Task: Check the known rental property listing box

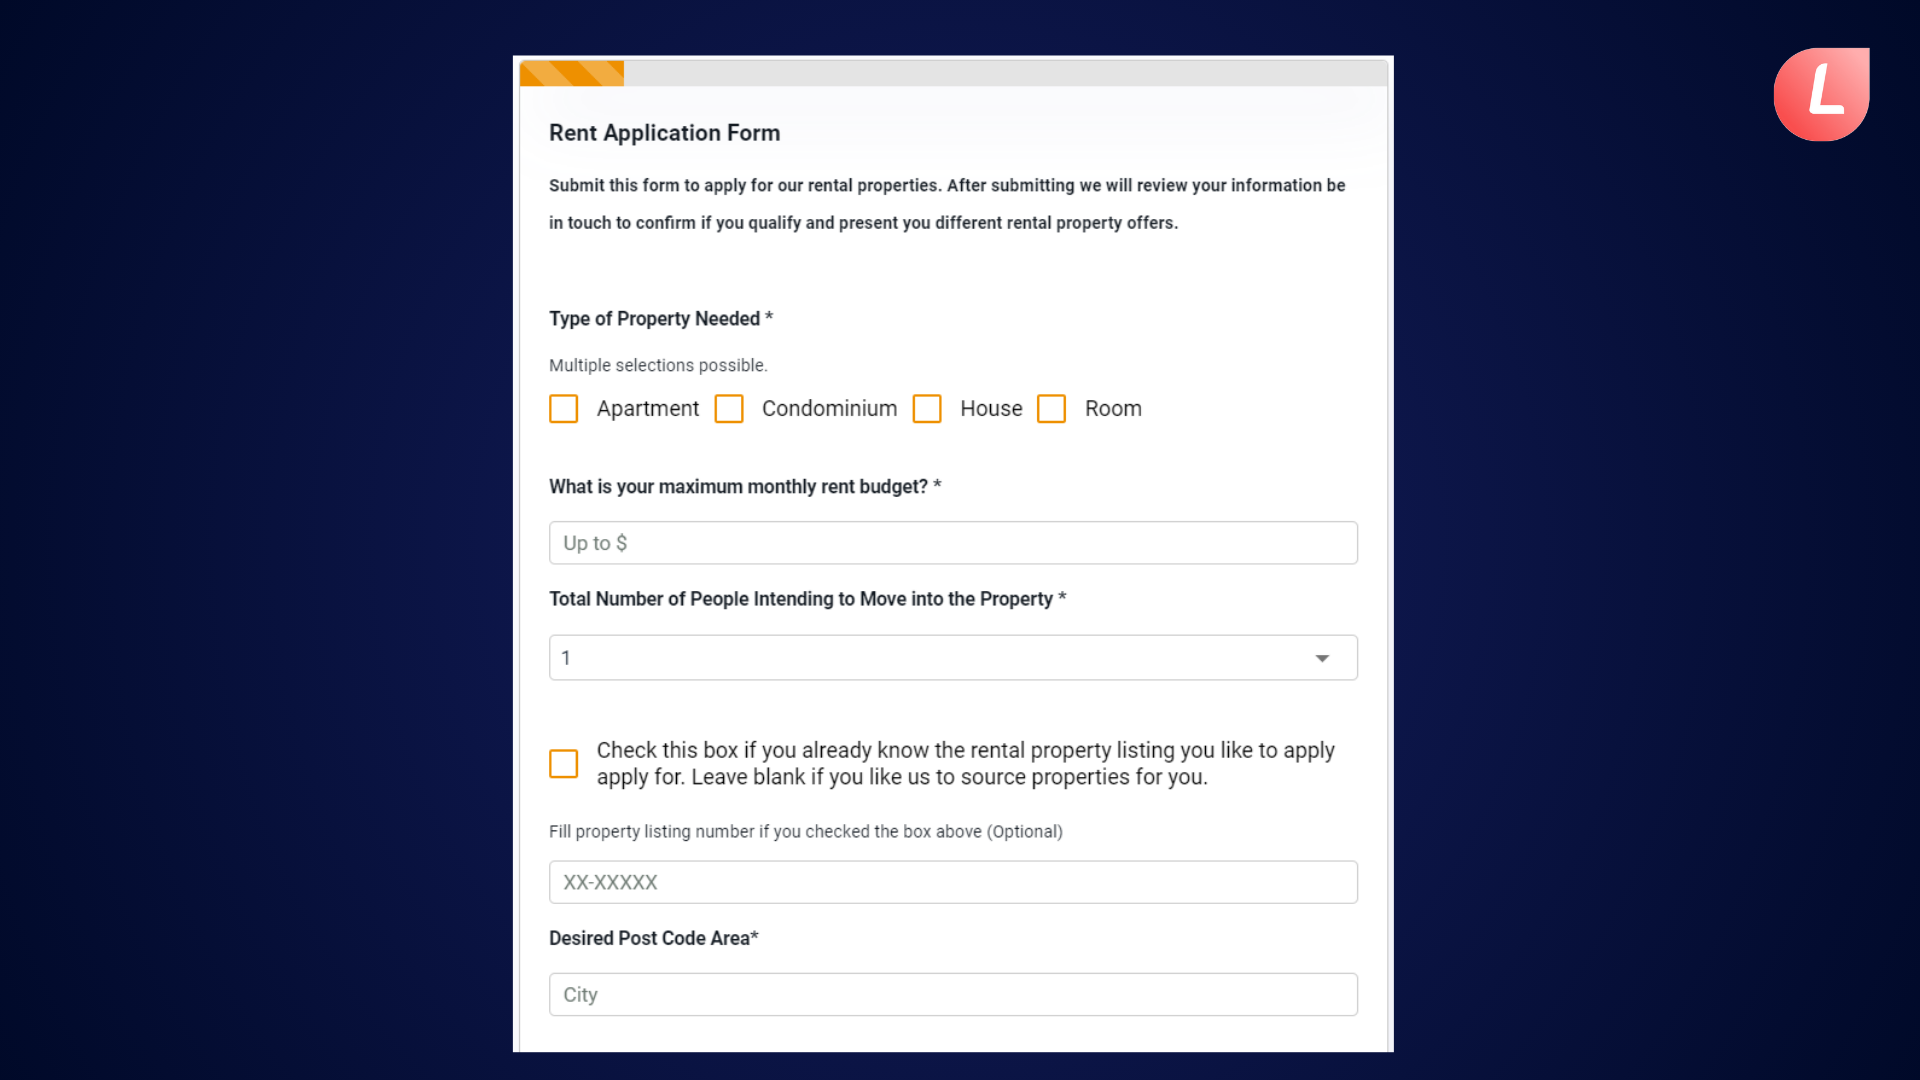Action: [564, 764]
